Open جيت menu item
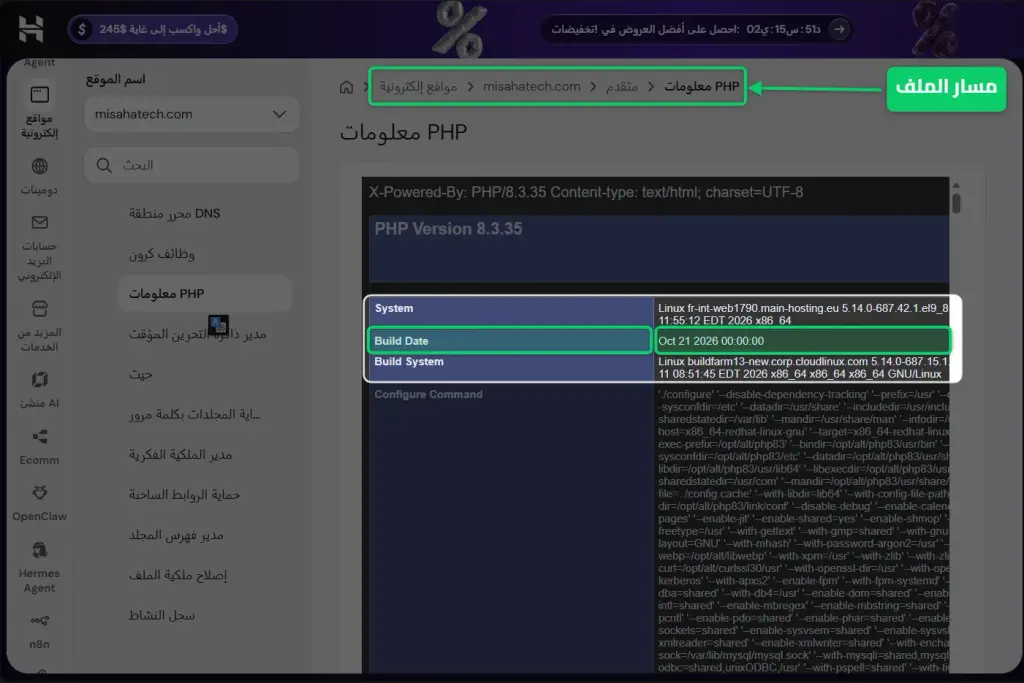The image size is (1024, 683). coord(140,374)
